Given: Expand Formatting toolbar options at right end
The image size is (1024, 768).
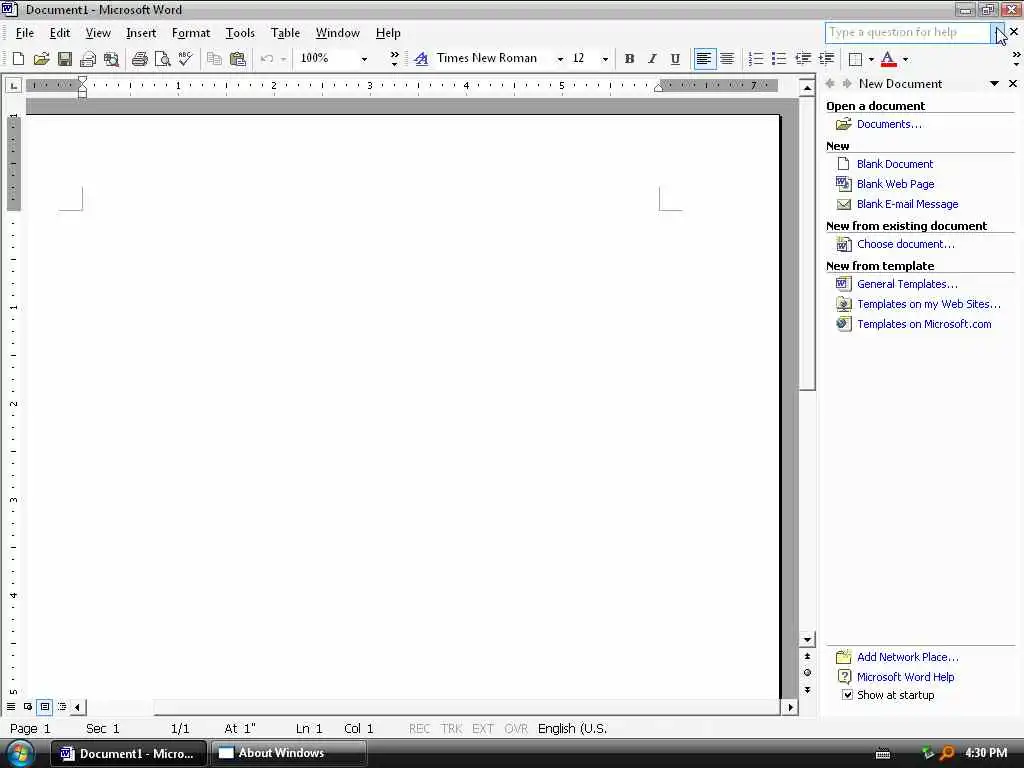Looking at the screenshot, I should coord(1016,59).
